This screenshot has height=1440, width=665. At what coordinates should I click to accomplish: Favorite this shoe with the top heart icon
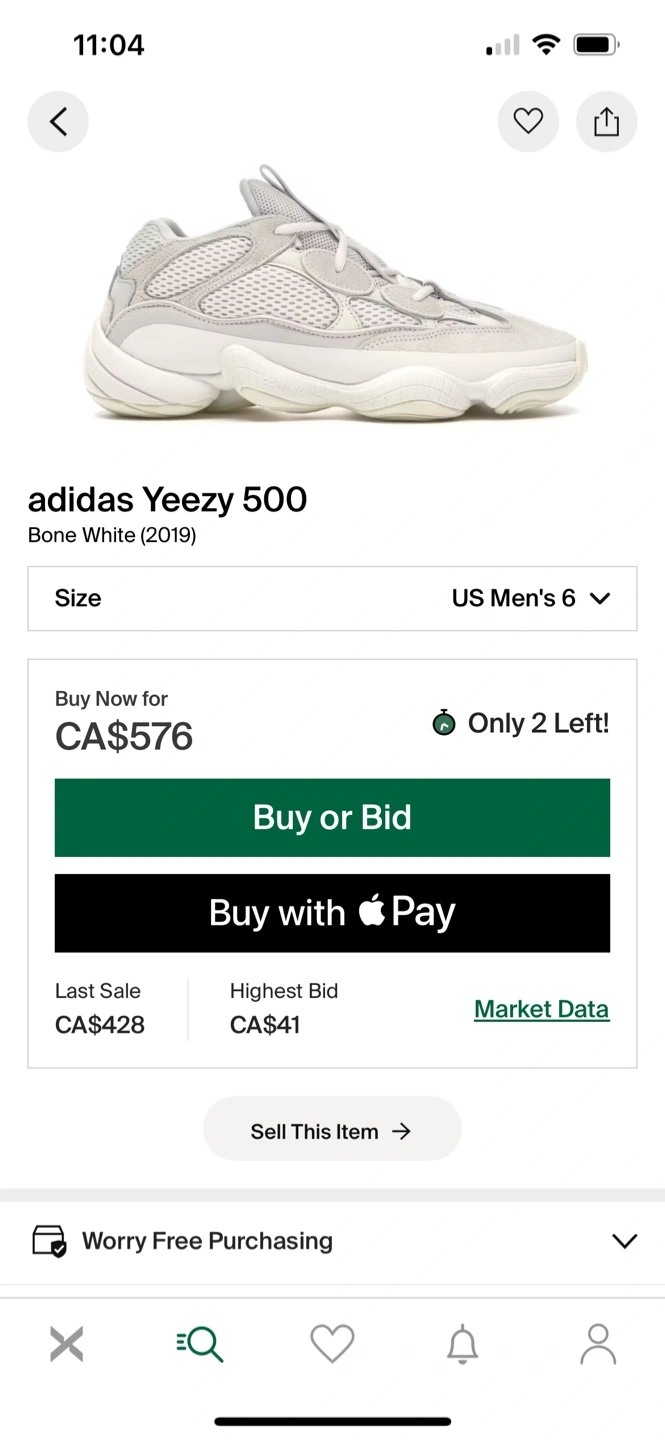coord(528,122)
